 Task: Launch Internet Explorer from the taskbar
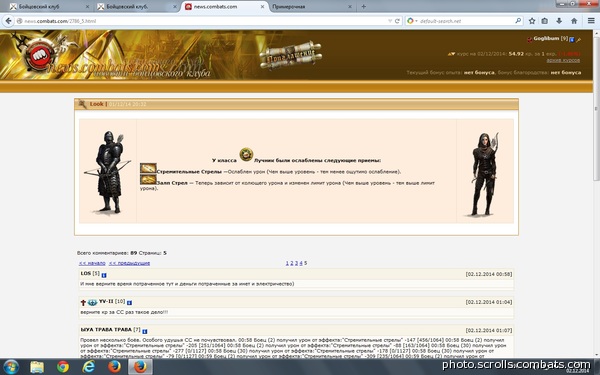(x=88, y=367)
